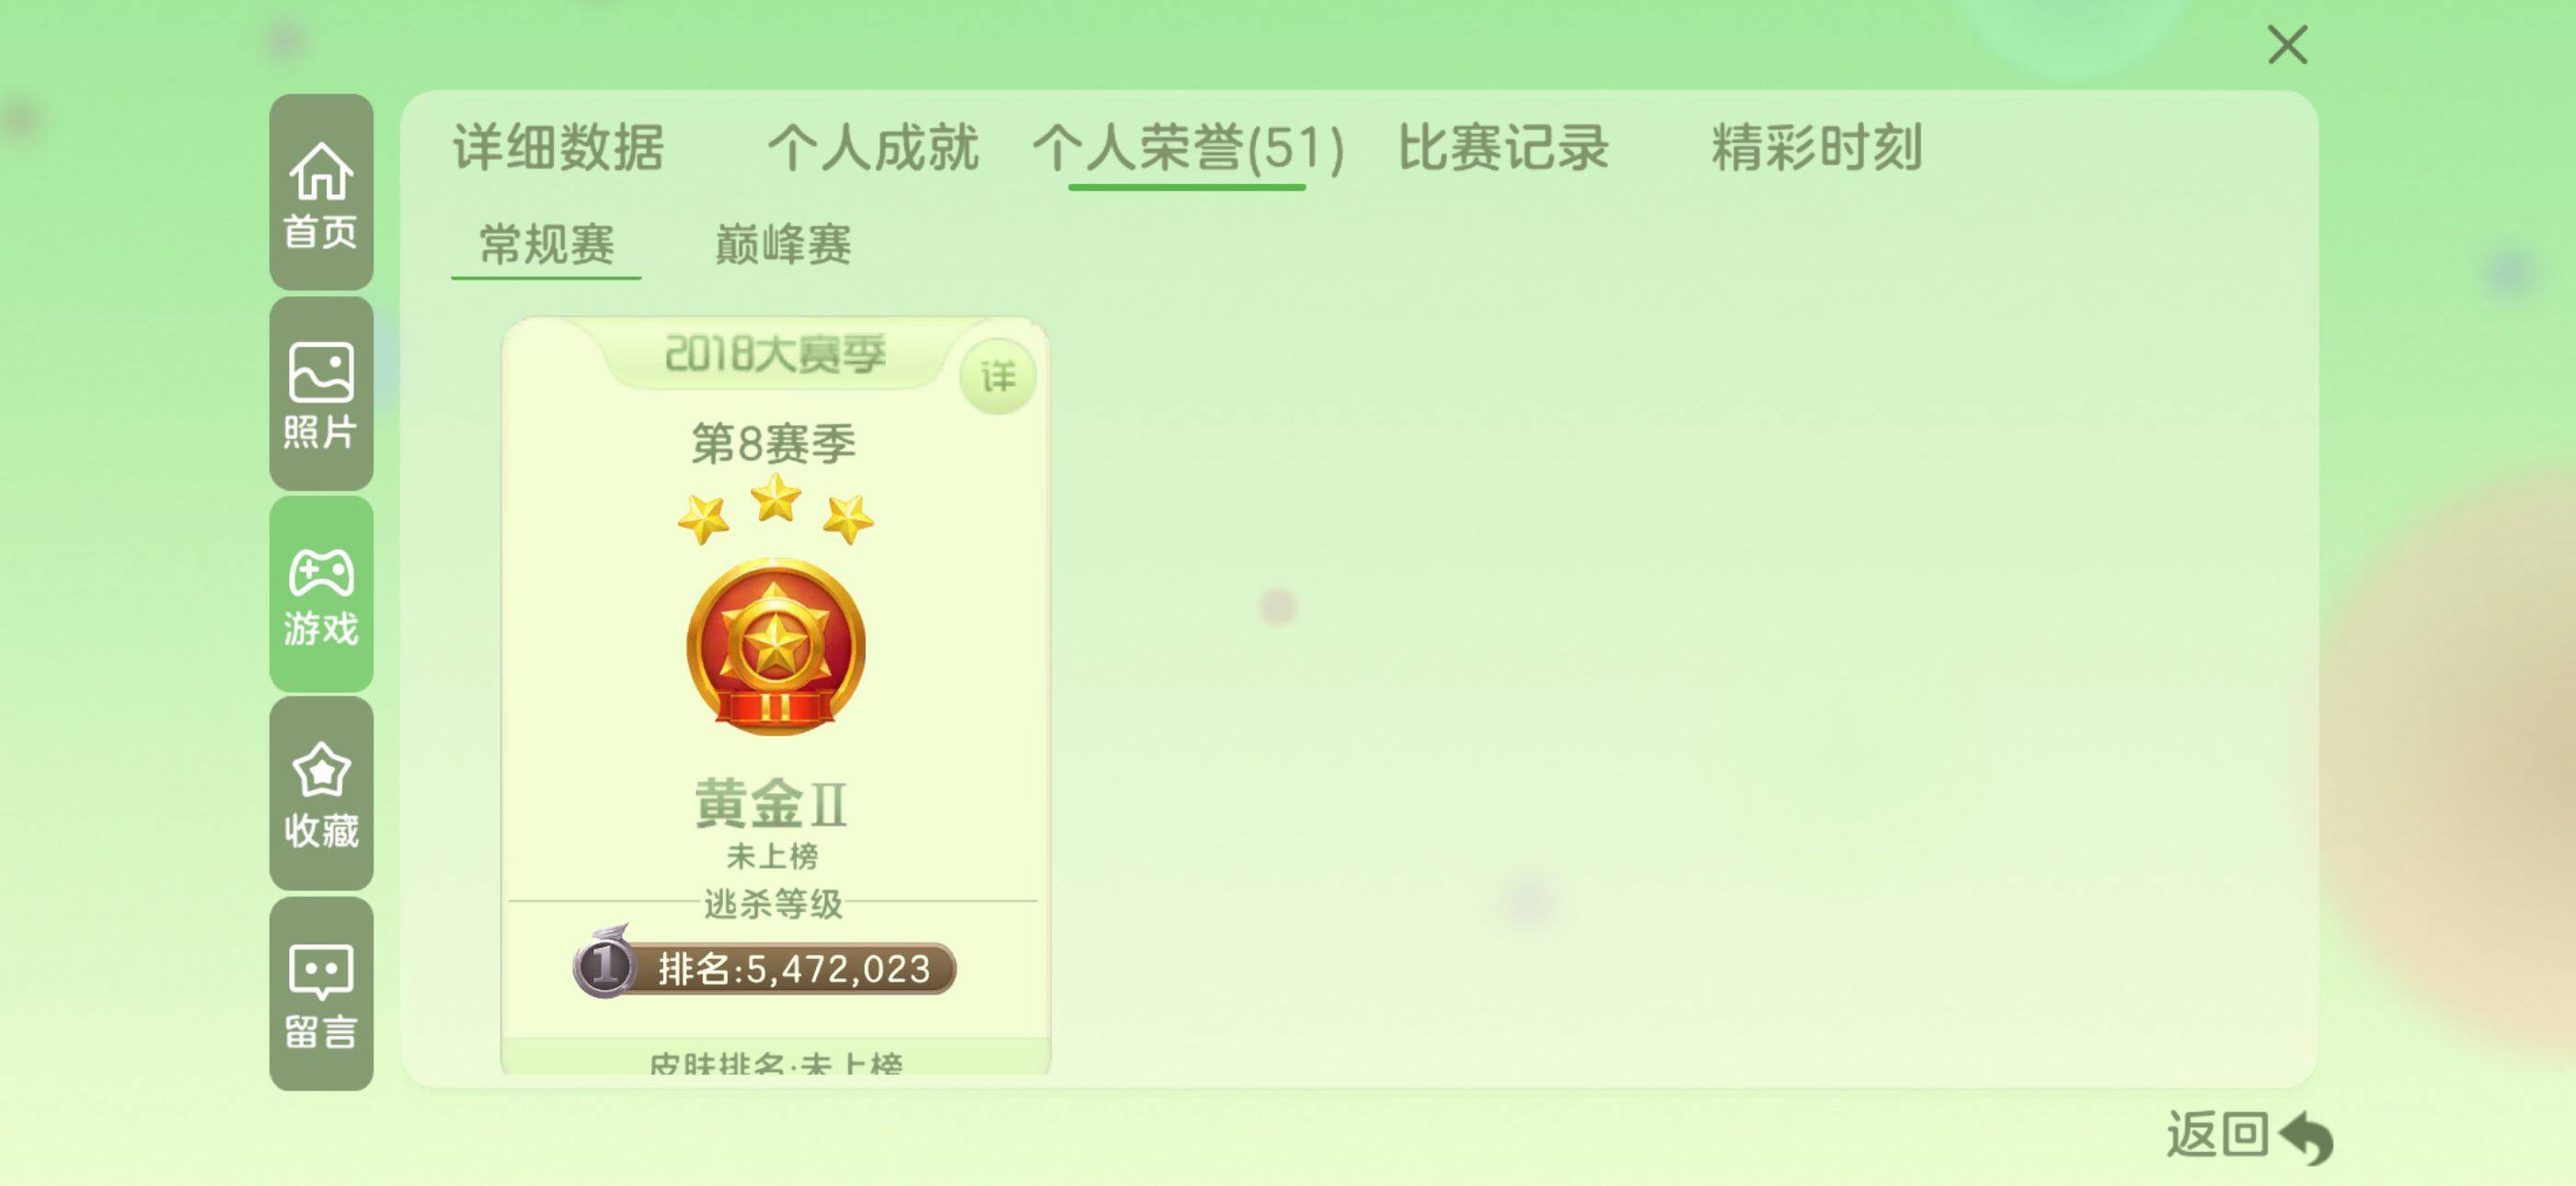Viewport: 2576px width, 1186px height.
Task: Select the 常规赛 sub-tab
Action: 546,244
